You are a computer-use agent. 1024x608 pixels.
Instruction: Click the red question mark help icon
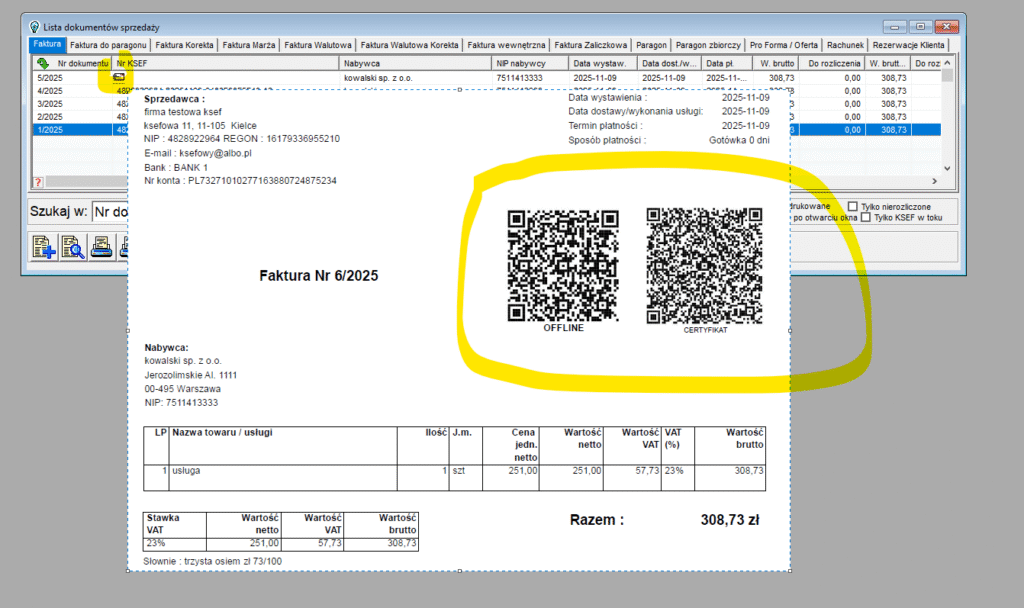38,182
